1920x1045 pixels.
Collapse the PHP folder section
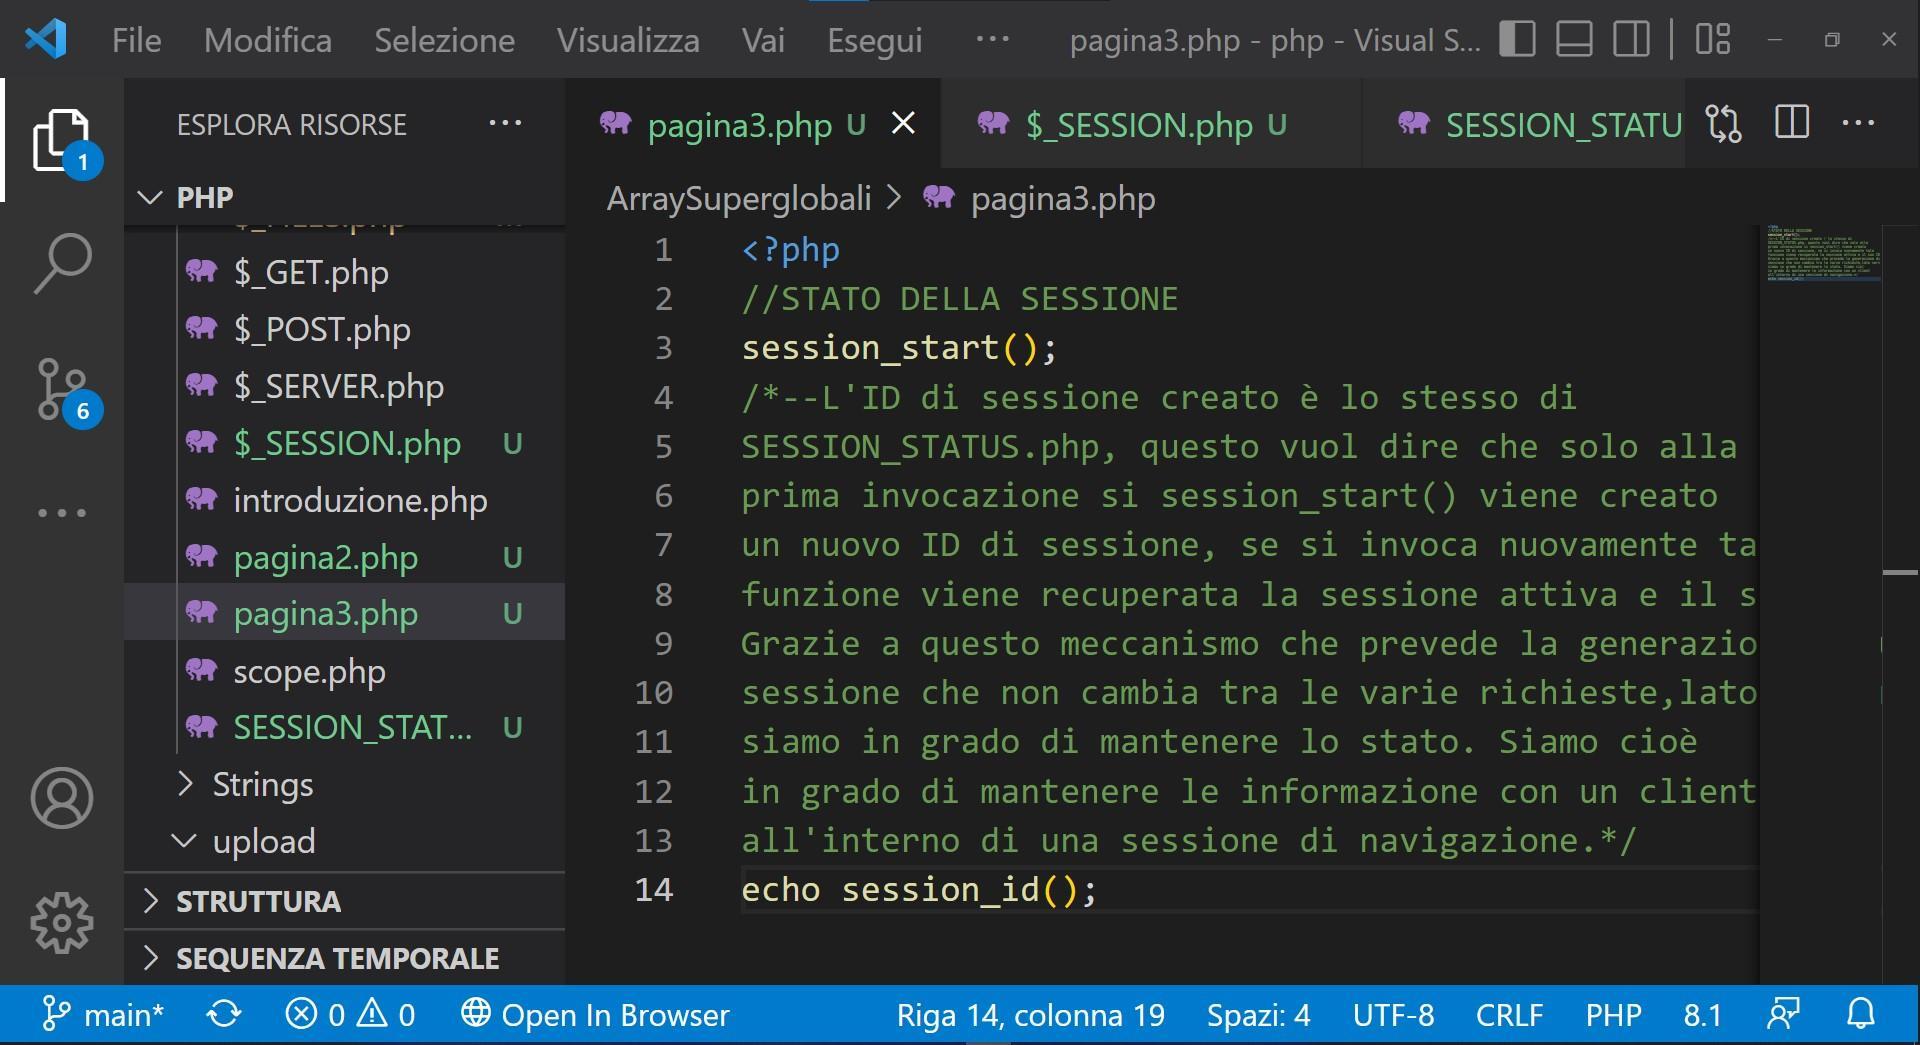pos(344,197)
